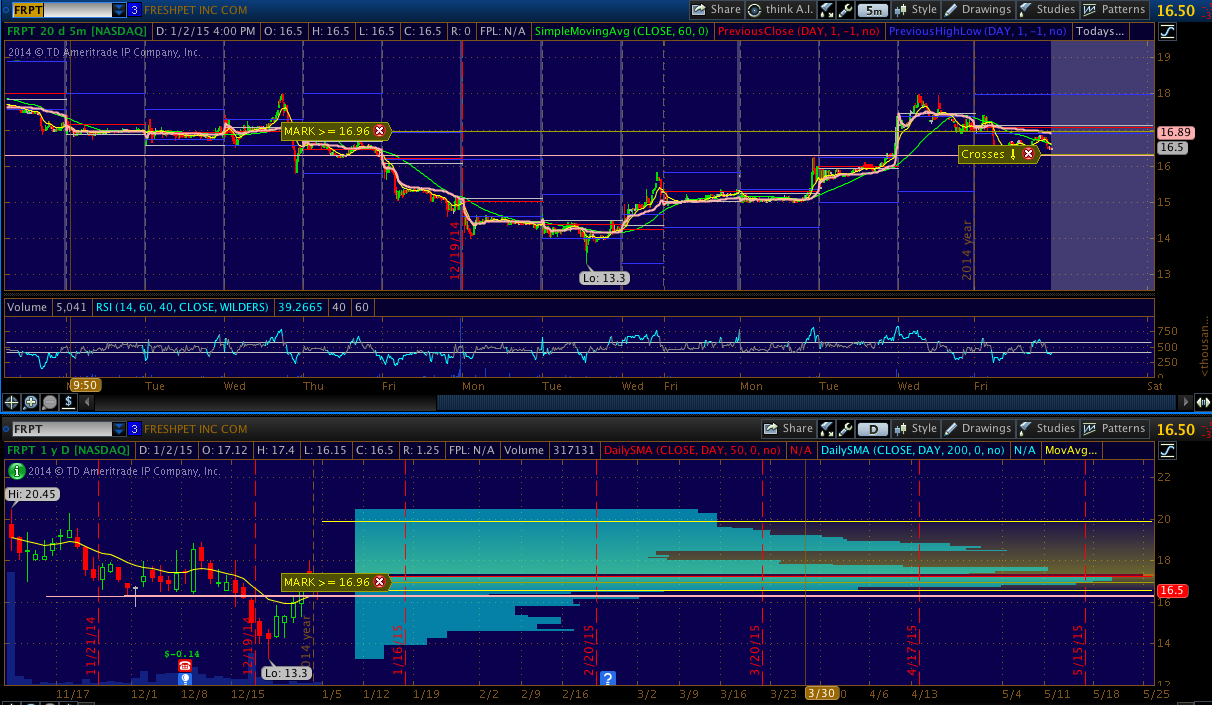Toggle the dollar sign price axis button
This screenshot has width=1212, height=705.
(x=68, y=402)
